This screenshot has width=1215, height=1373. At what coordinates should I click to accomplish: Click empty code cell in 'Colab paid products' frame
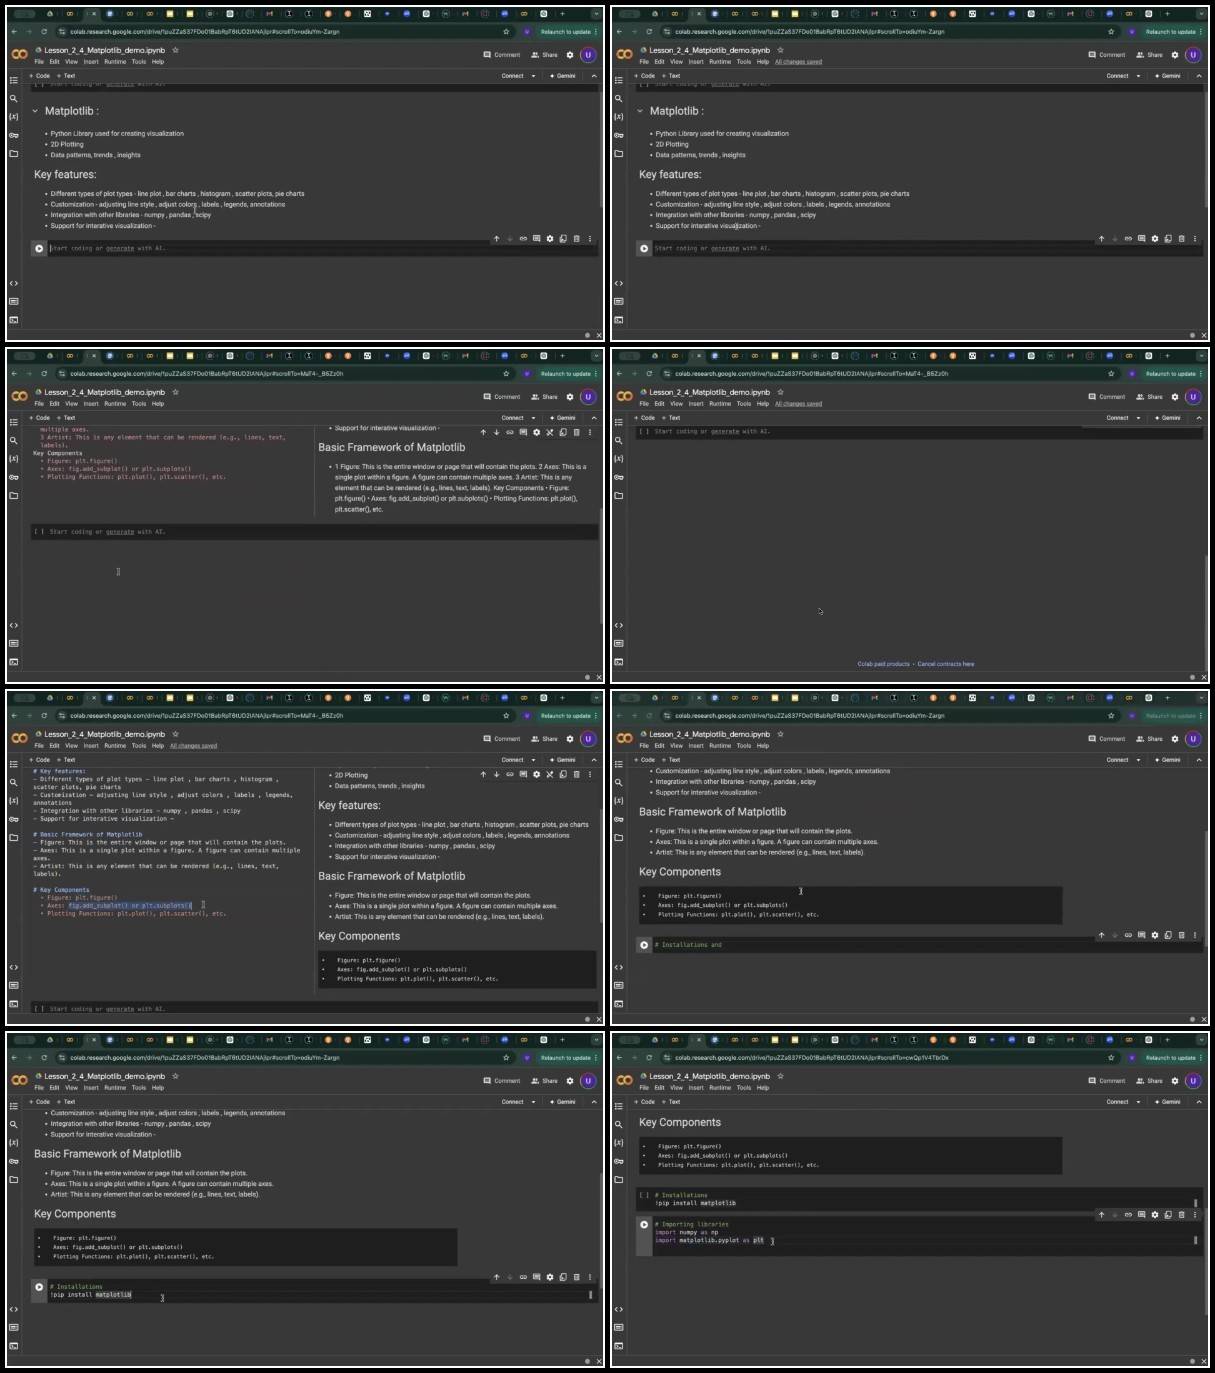click(x=920, y=432)
